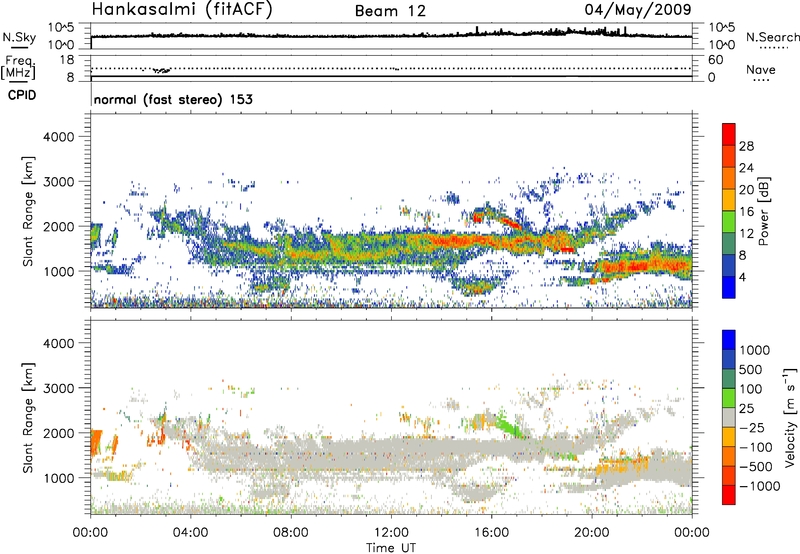Click the 4000 tick on the power panel

58,137
